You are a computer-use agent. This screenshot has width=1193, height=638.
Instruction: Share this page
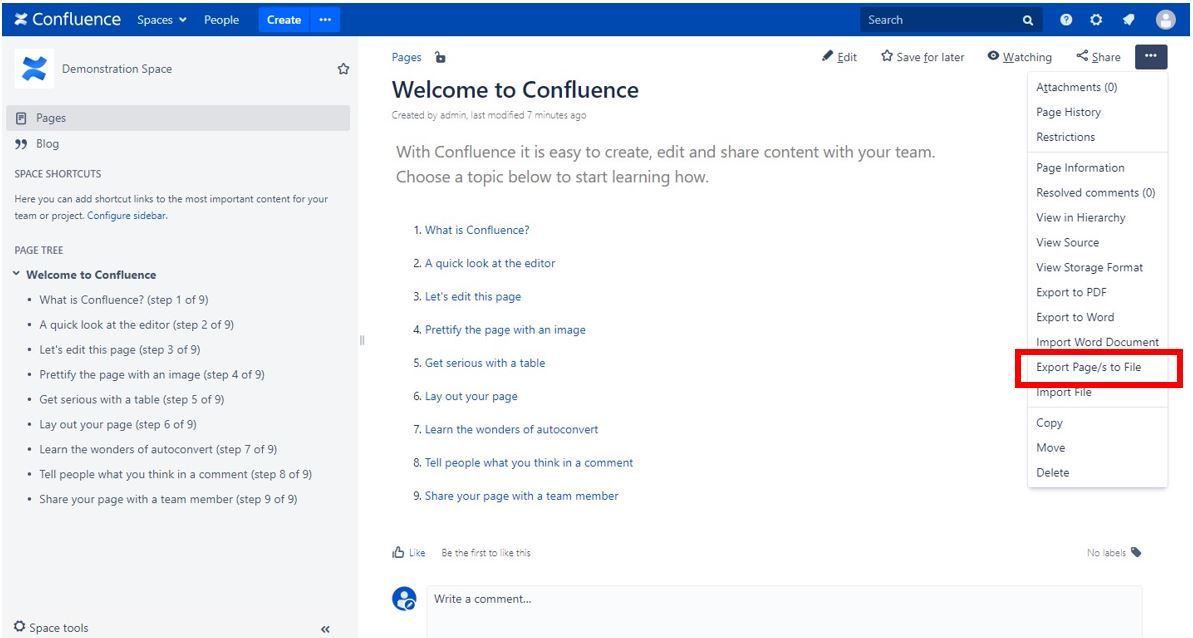1098,57
